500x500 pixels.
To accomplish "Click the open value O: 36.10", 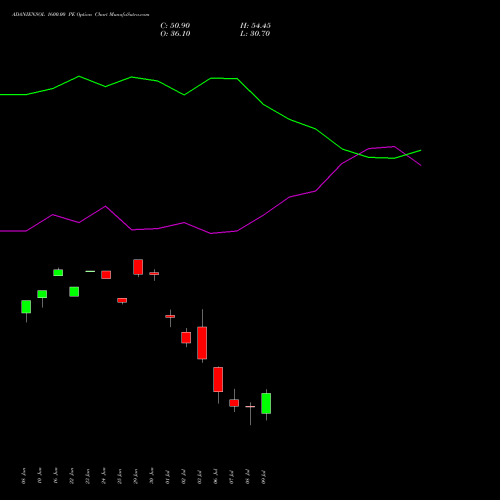I will coord(175,34).
